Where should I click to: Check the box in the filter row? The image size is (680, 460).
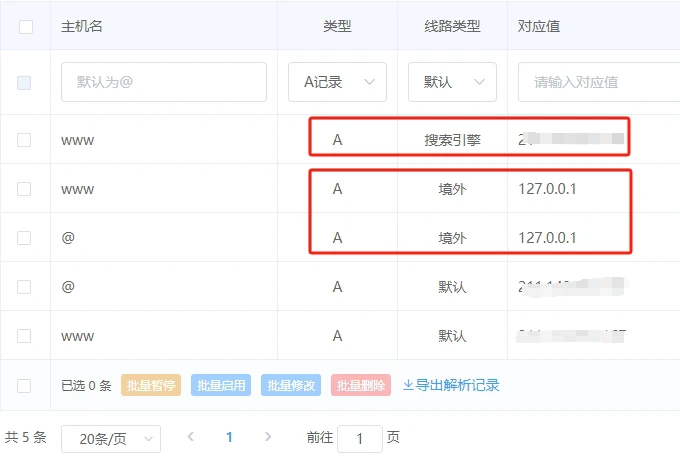(24, 82)
